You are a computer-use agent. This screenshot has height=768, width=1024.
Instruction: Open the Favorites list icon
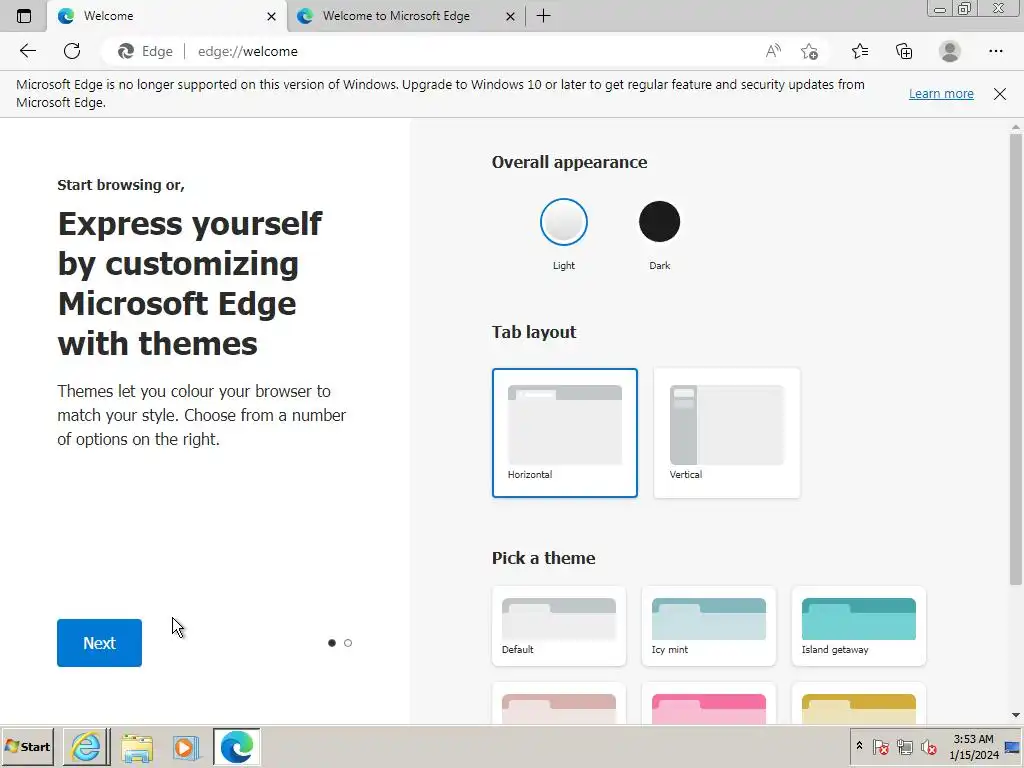click(x=860, y=51)
